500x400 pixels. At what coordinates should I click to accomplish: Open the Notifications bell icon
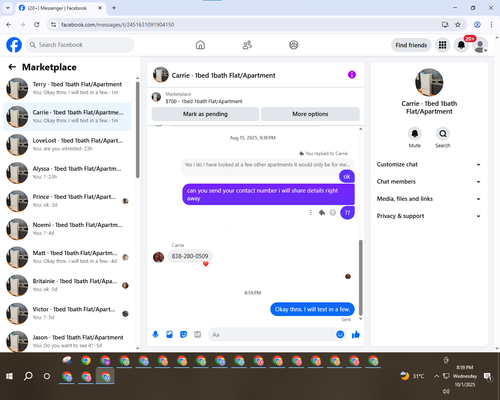pos(461,45)
